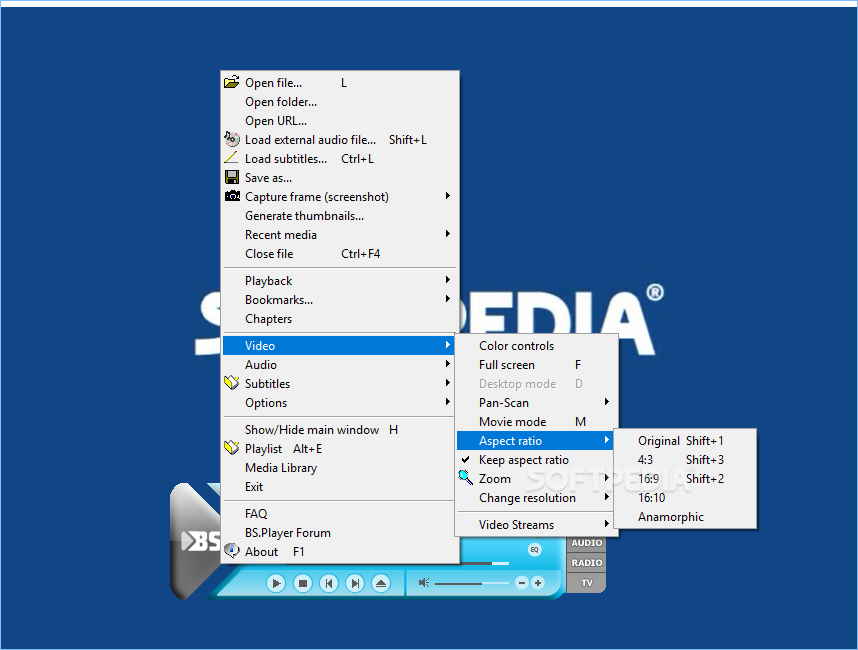Select Open folder... from the menu

[339, 102]
